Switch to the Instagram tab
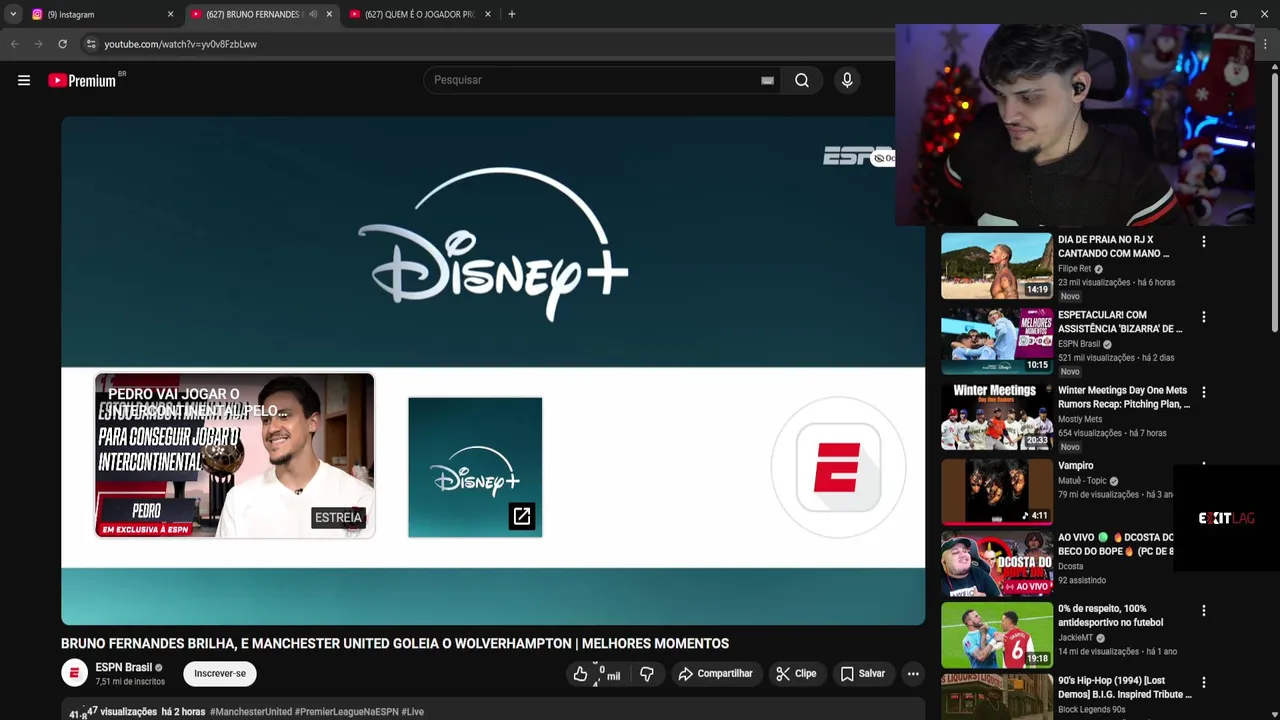 pyautogui.click(x=100, y=14)
